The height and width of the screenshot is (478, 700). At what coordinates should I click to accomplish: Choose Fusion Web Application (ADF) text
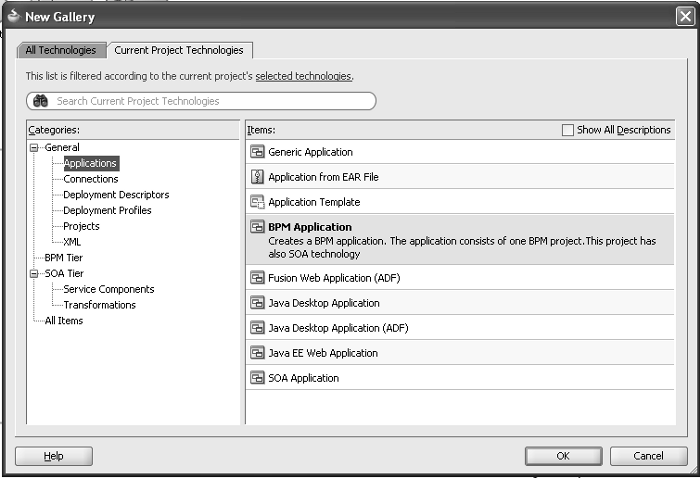tap(334, 278)
